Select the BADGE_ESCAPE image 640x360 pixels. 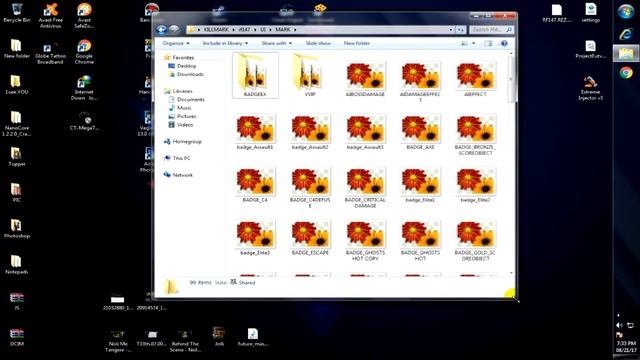click(310, 238)
